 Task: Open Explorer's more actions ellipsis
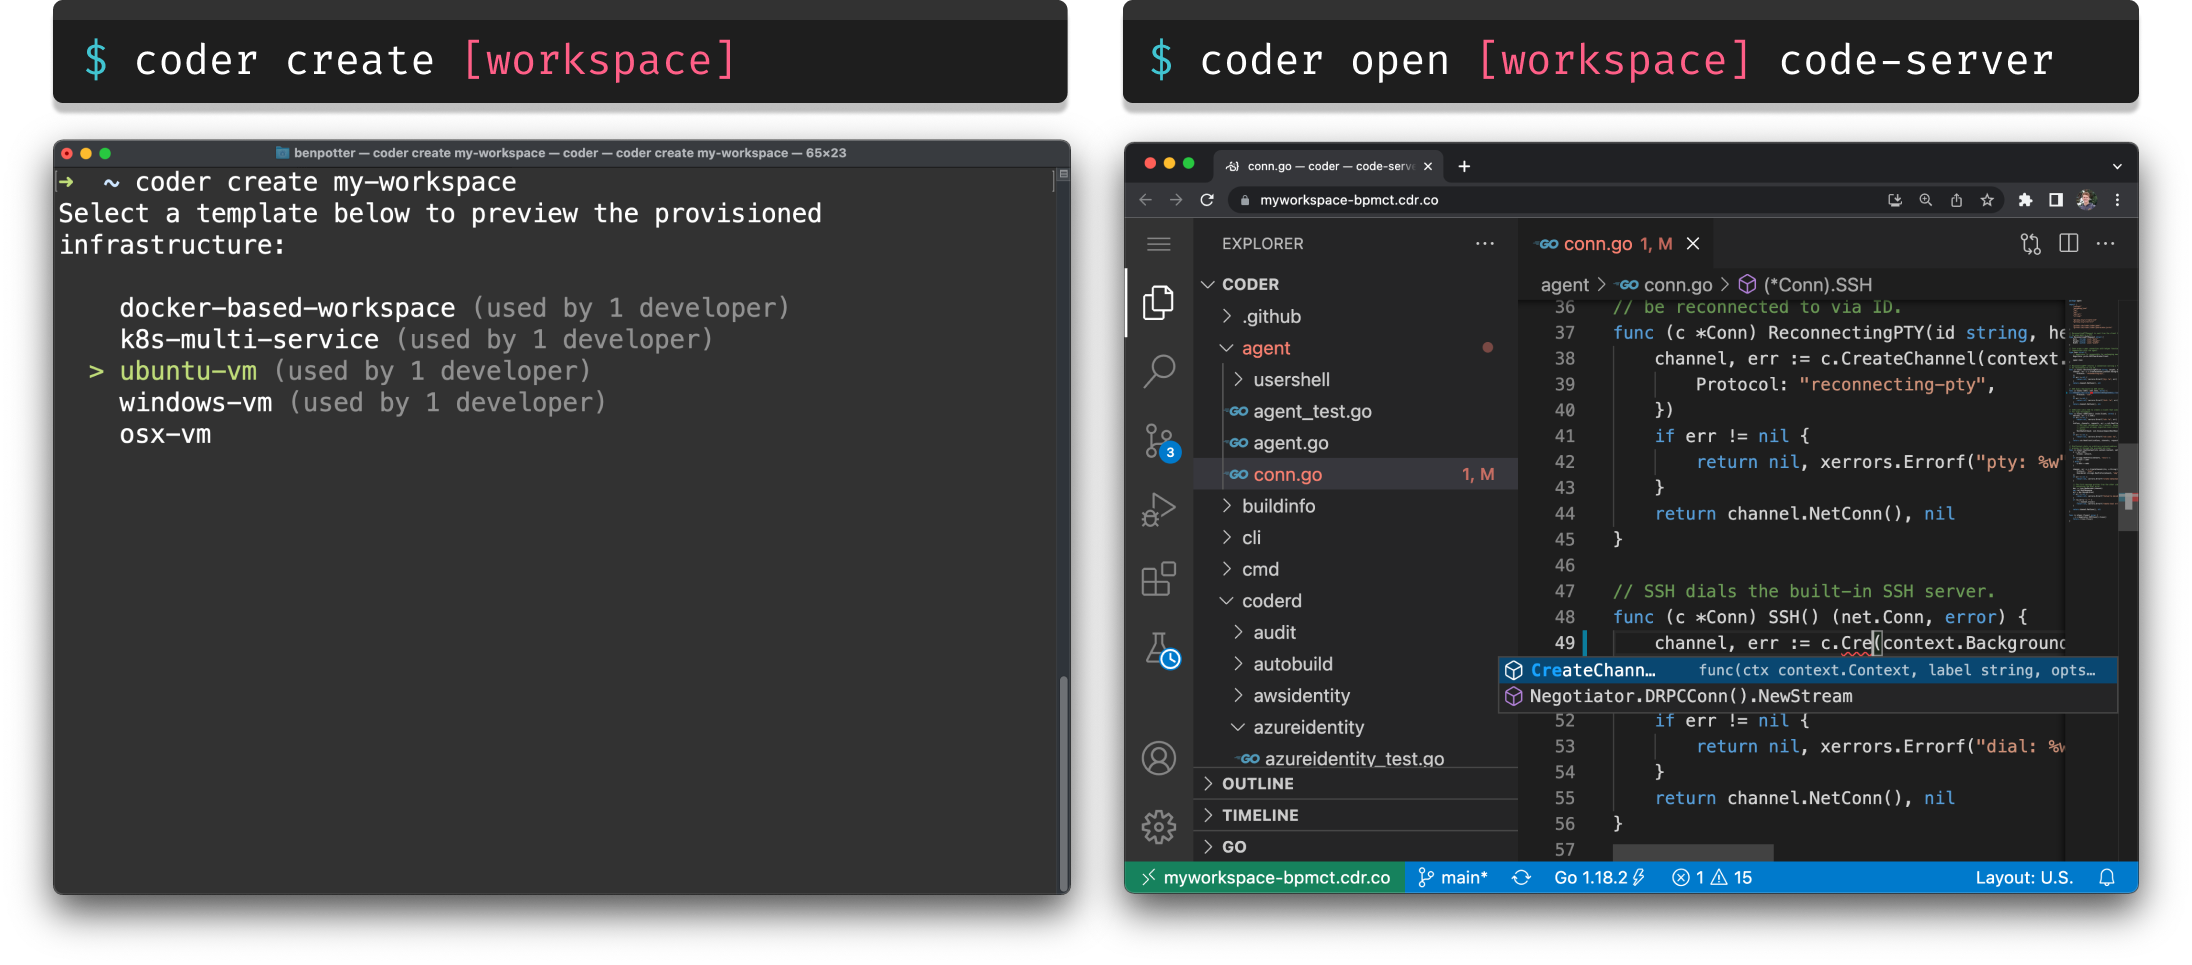tap(1485, 243)
